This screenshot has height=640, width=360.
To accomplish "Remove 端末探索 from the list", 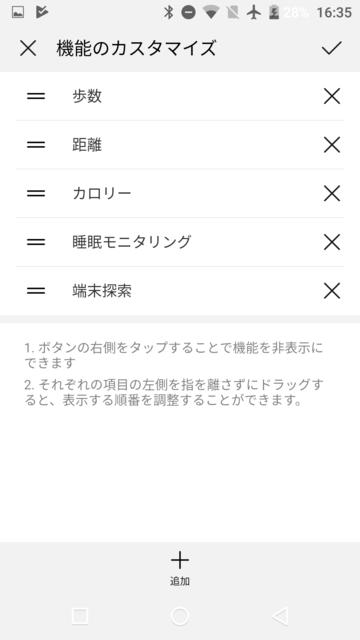I will click(331, 291).
